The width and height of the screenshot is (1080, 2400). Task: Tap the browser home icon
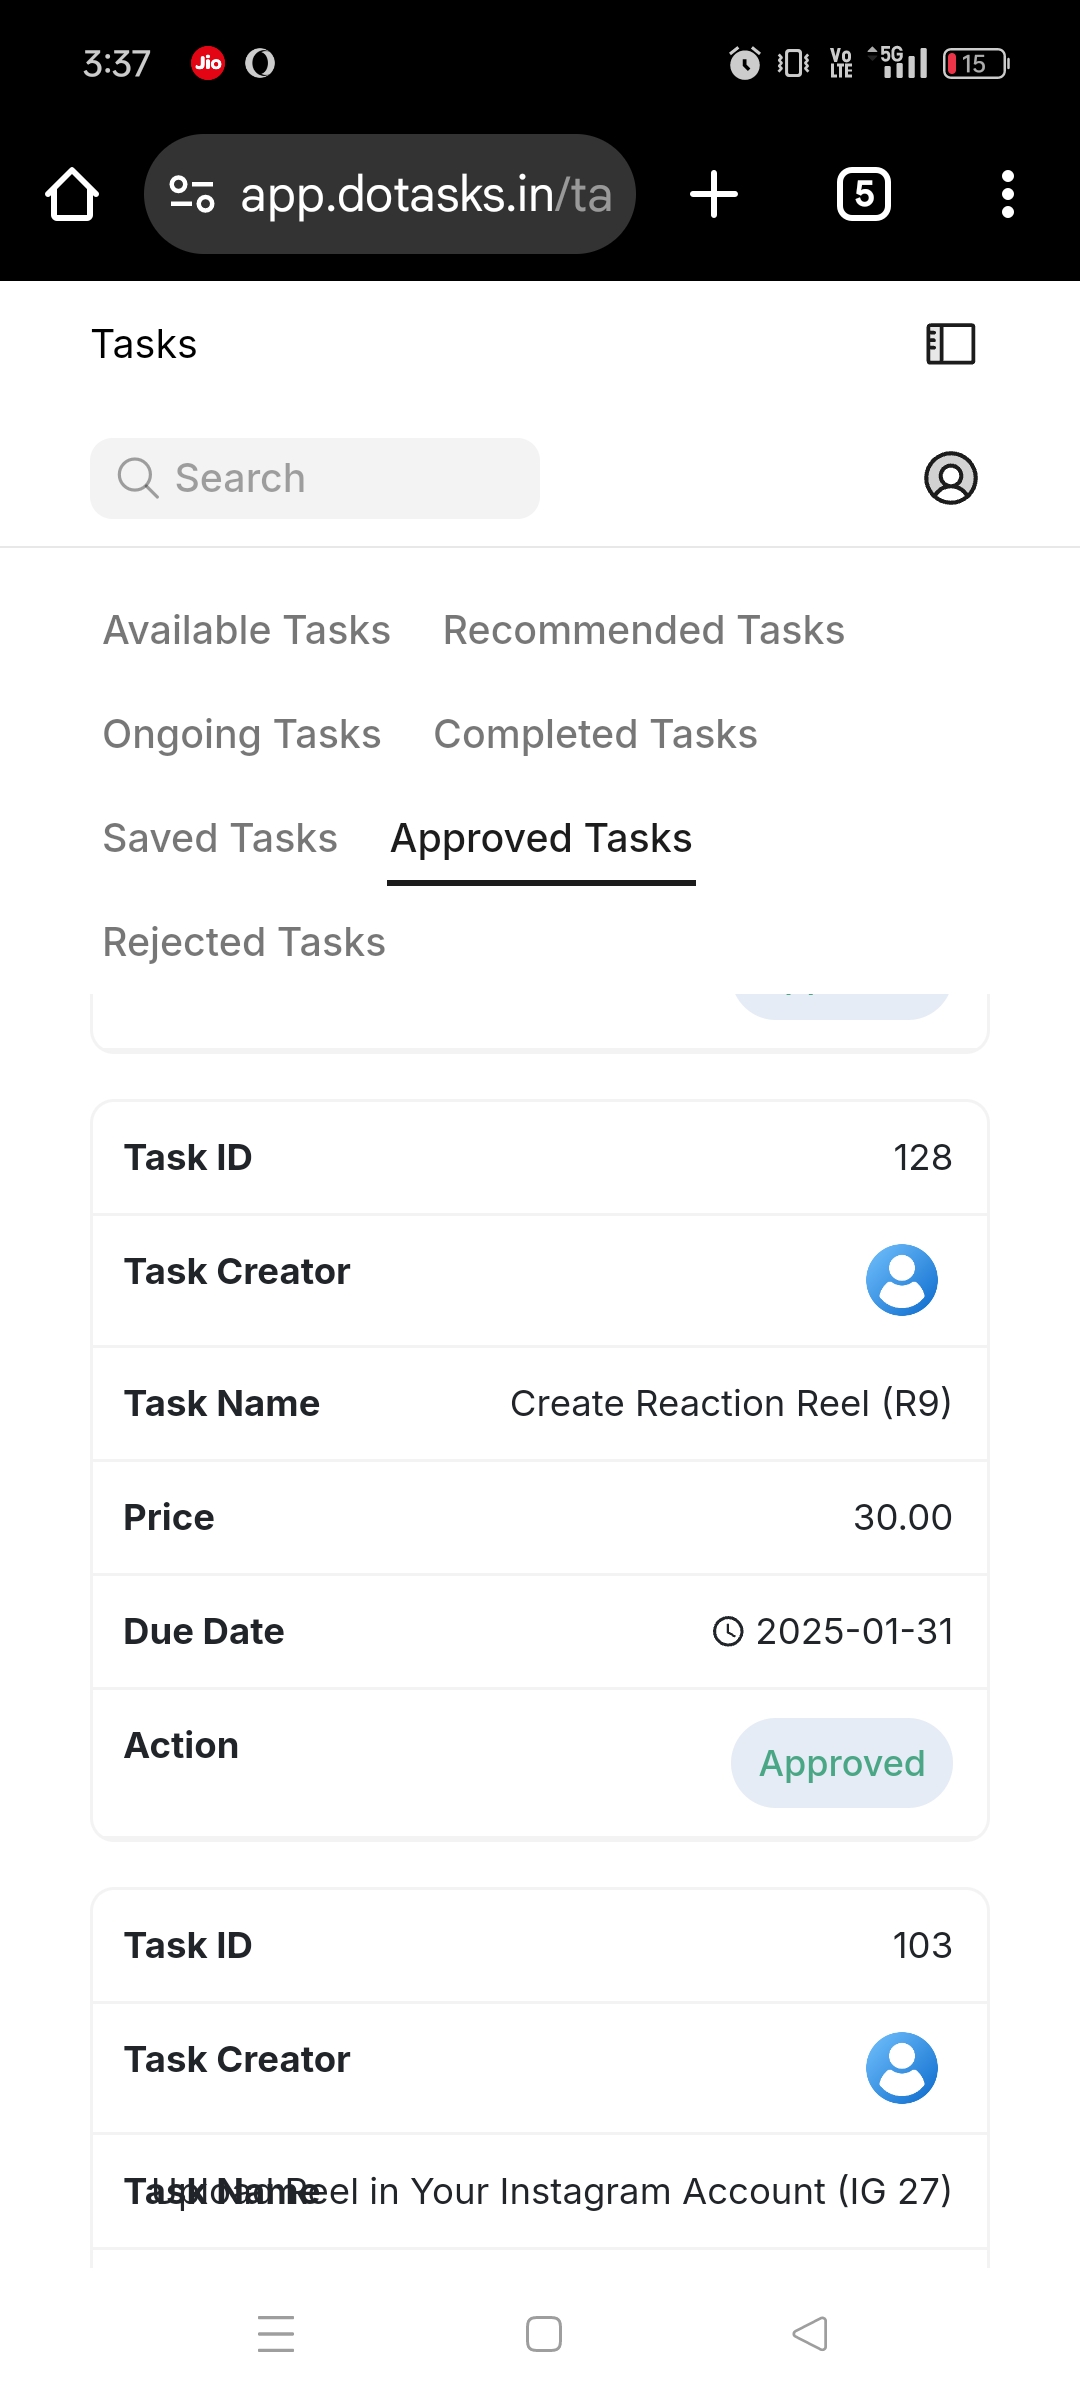tap(72, 194)
